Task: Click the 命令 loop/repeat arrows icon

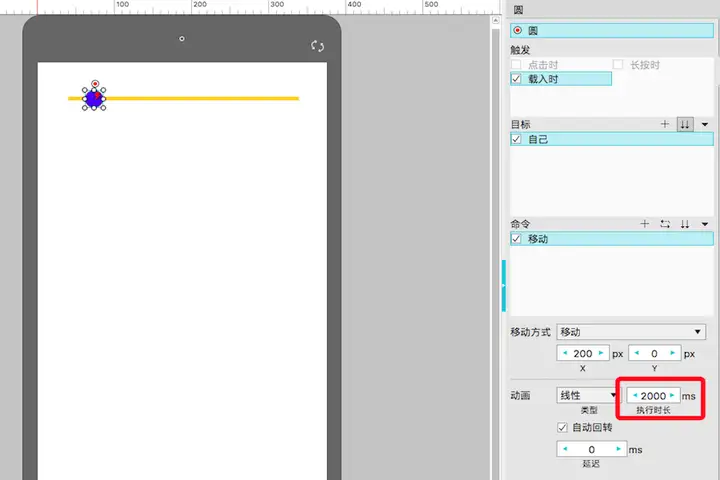Action: click(665, 224)
